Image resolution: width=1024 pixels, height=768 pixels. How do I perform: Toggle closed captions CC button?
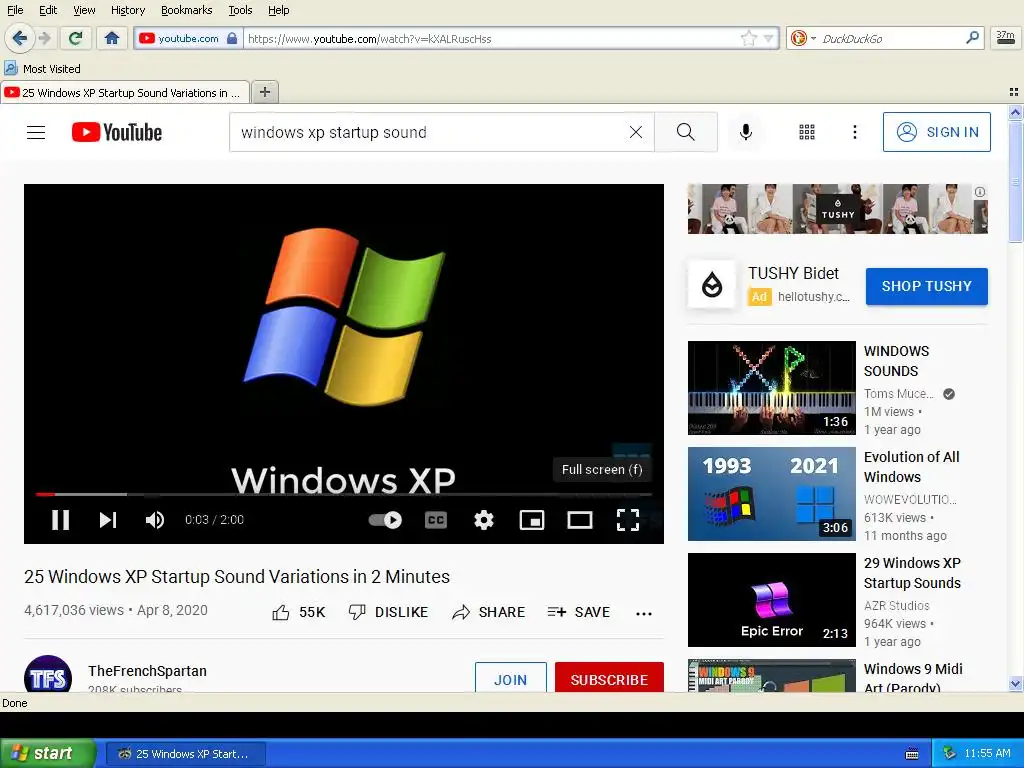(x=436, y=520)
